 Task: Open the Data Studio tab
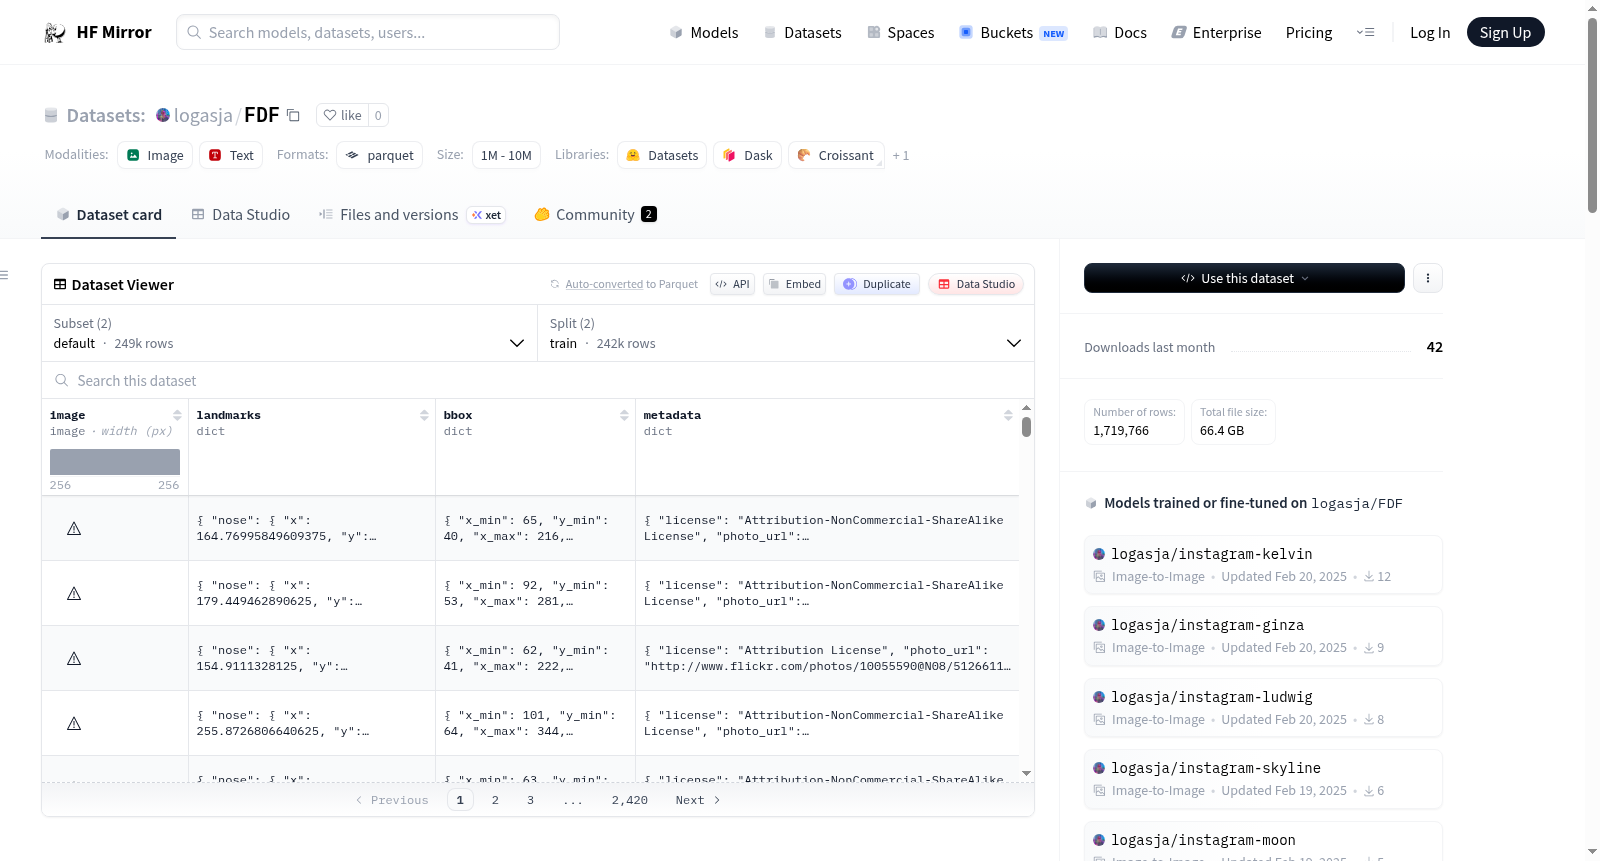pyautogui.click(x=241, y=215)
